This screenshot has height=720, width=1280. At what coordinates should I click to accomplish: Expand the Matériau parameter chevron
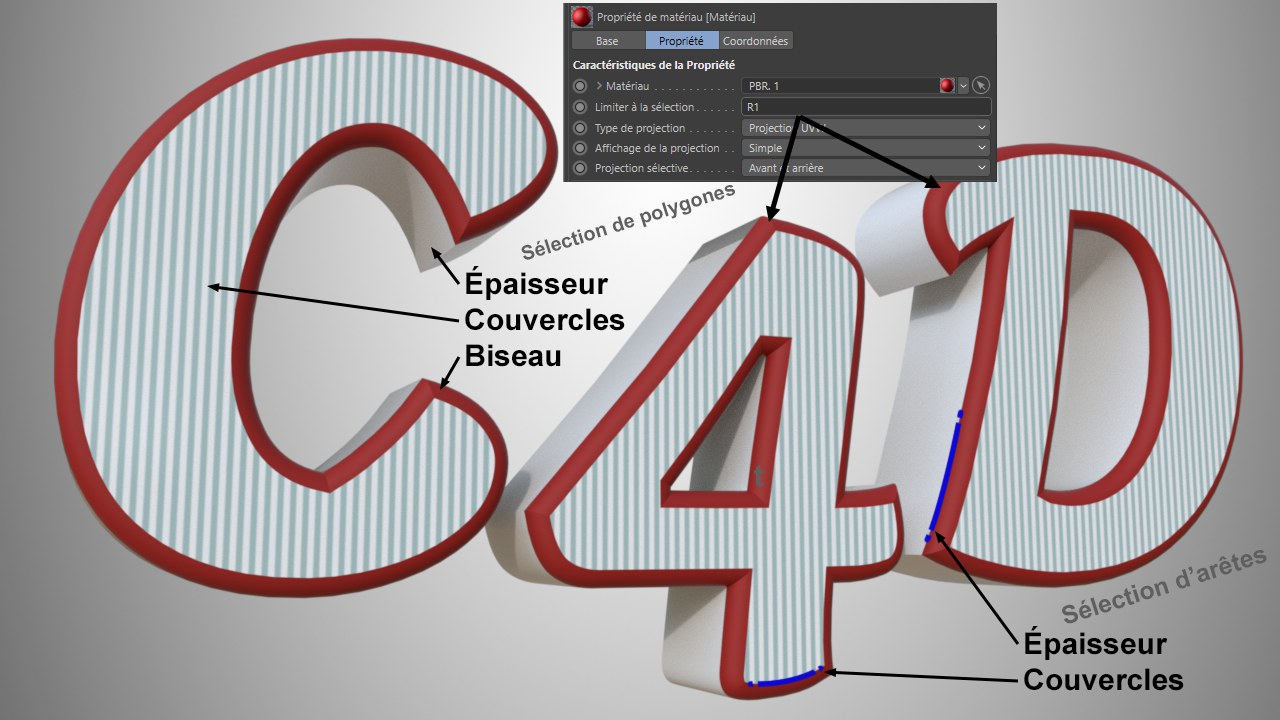click(x=598, y=86)
